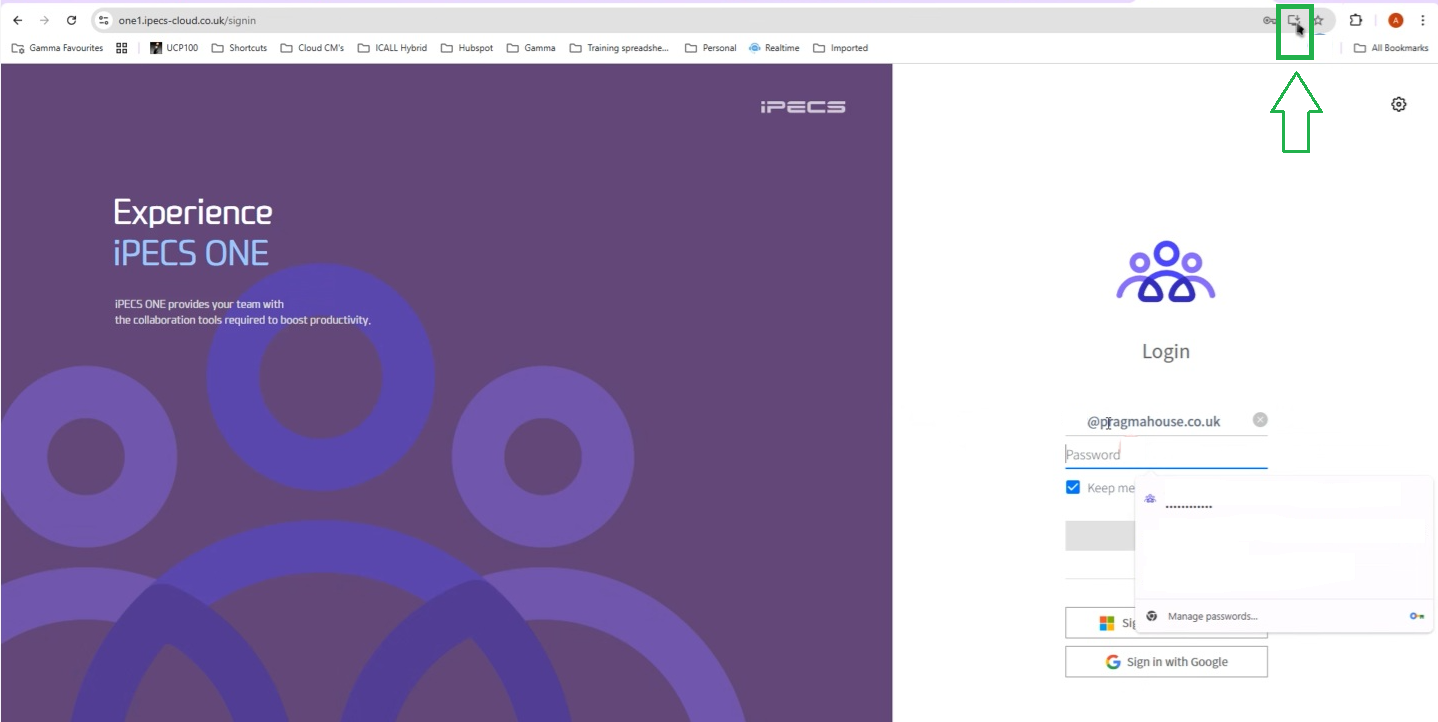Click the "iPECS ONE provides your team with" line
Viewport: 1438px width, 722px height.
click(200, 304)
